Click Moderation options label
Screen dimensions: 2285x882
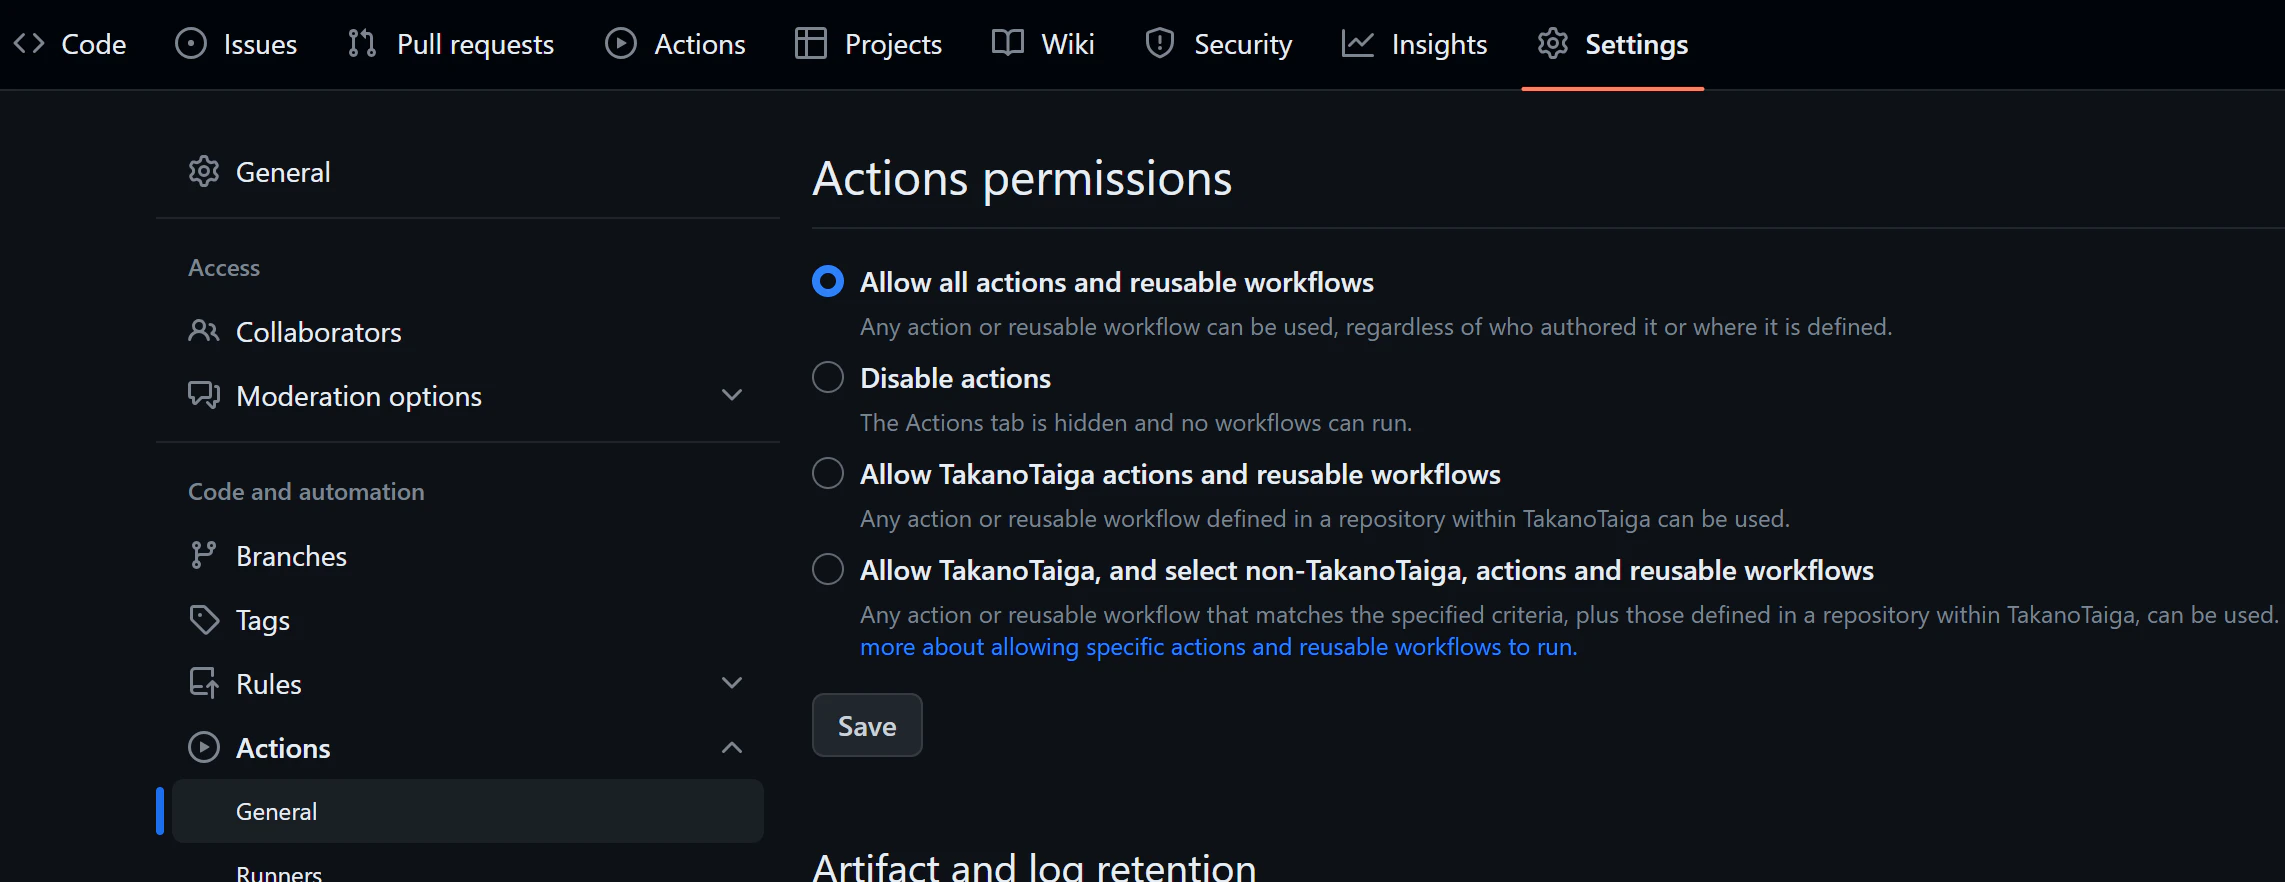(359, 396)
